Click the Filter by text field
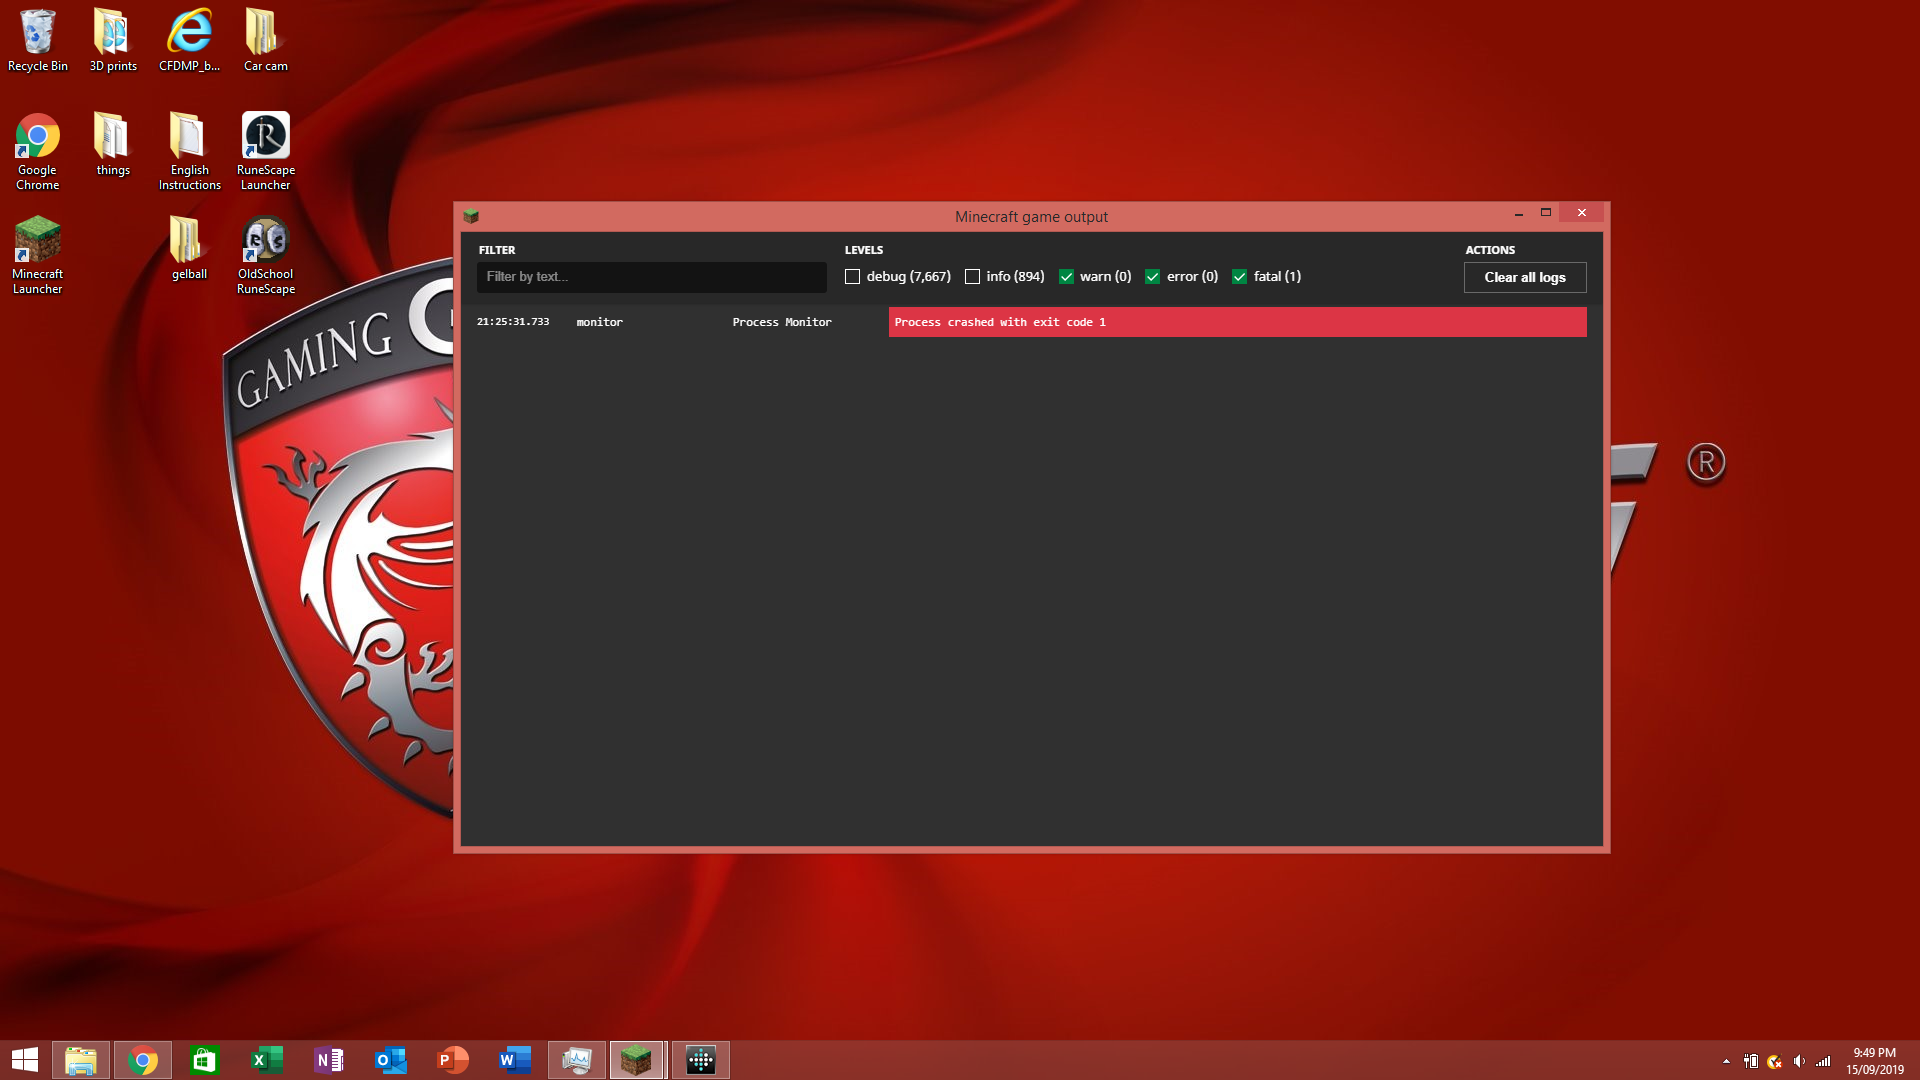This screenshot has width=1920, height=1080. click(x=651, y=277)
